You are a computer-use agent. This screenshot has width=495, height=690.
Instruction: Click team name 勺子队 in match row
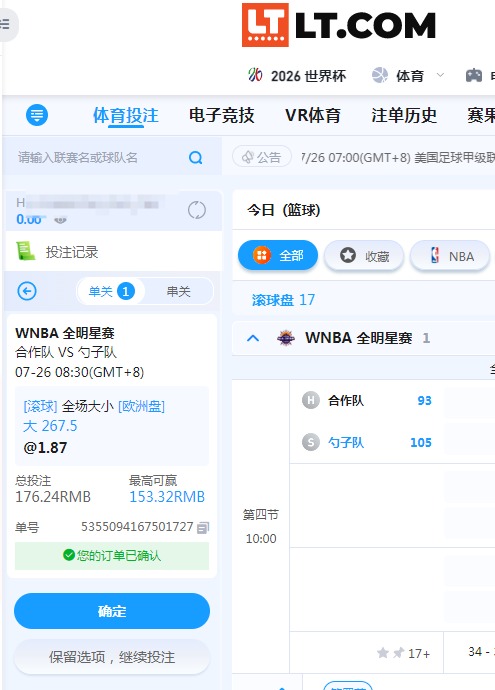click(x=346, y=442)
